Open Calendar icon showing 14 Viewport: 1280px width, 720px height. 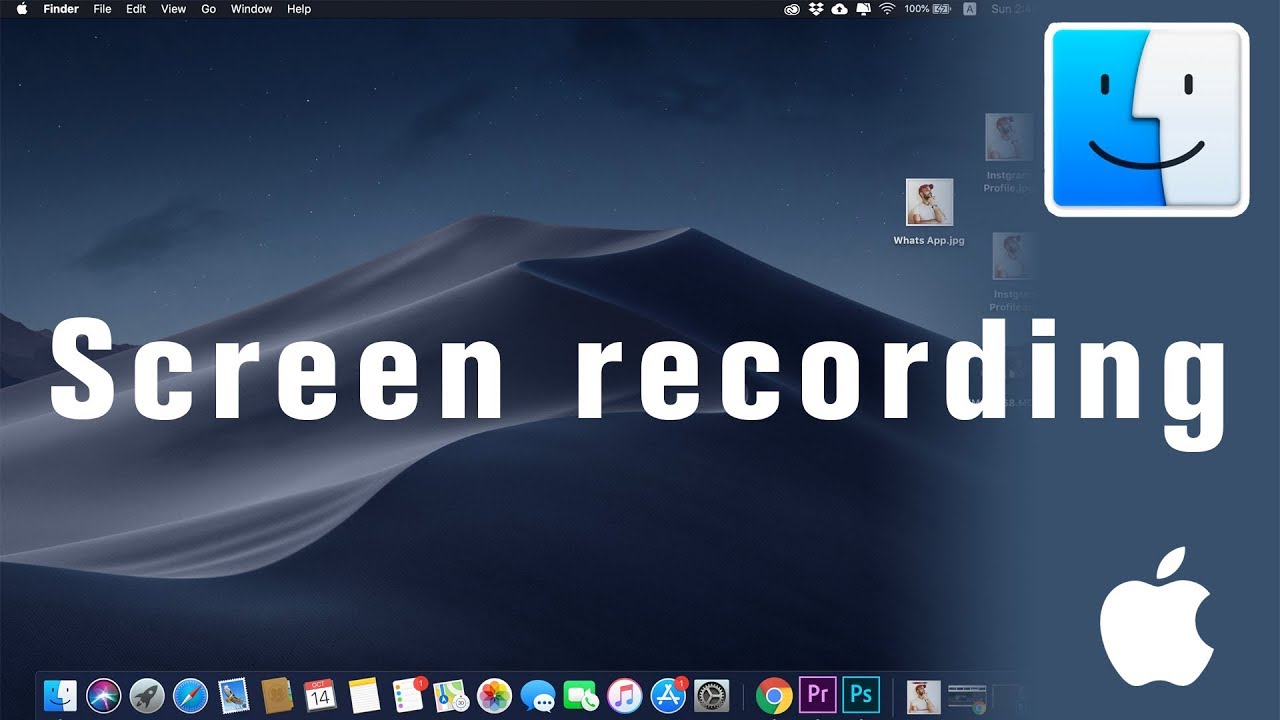pos(320,694)
